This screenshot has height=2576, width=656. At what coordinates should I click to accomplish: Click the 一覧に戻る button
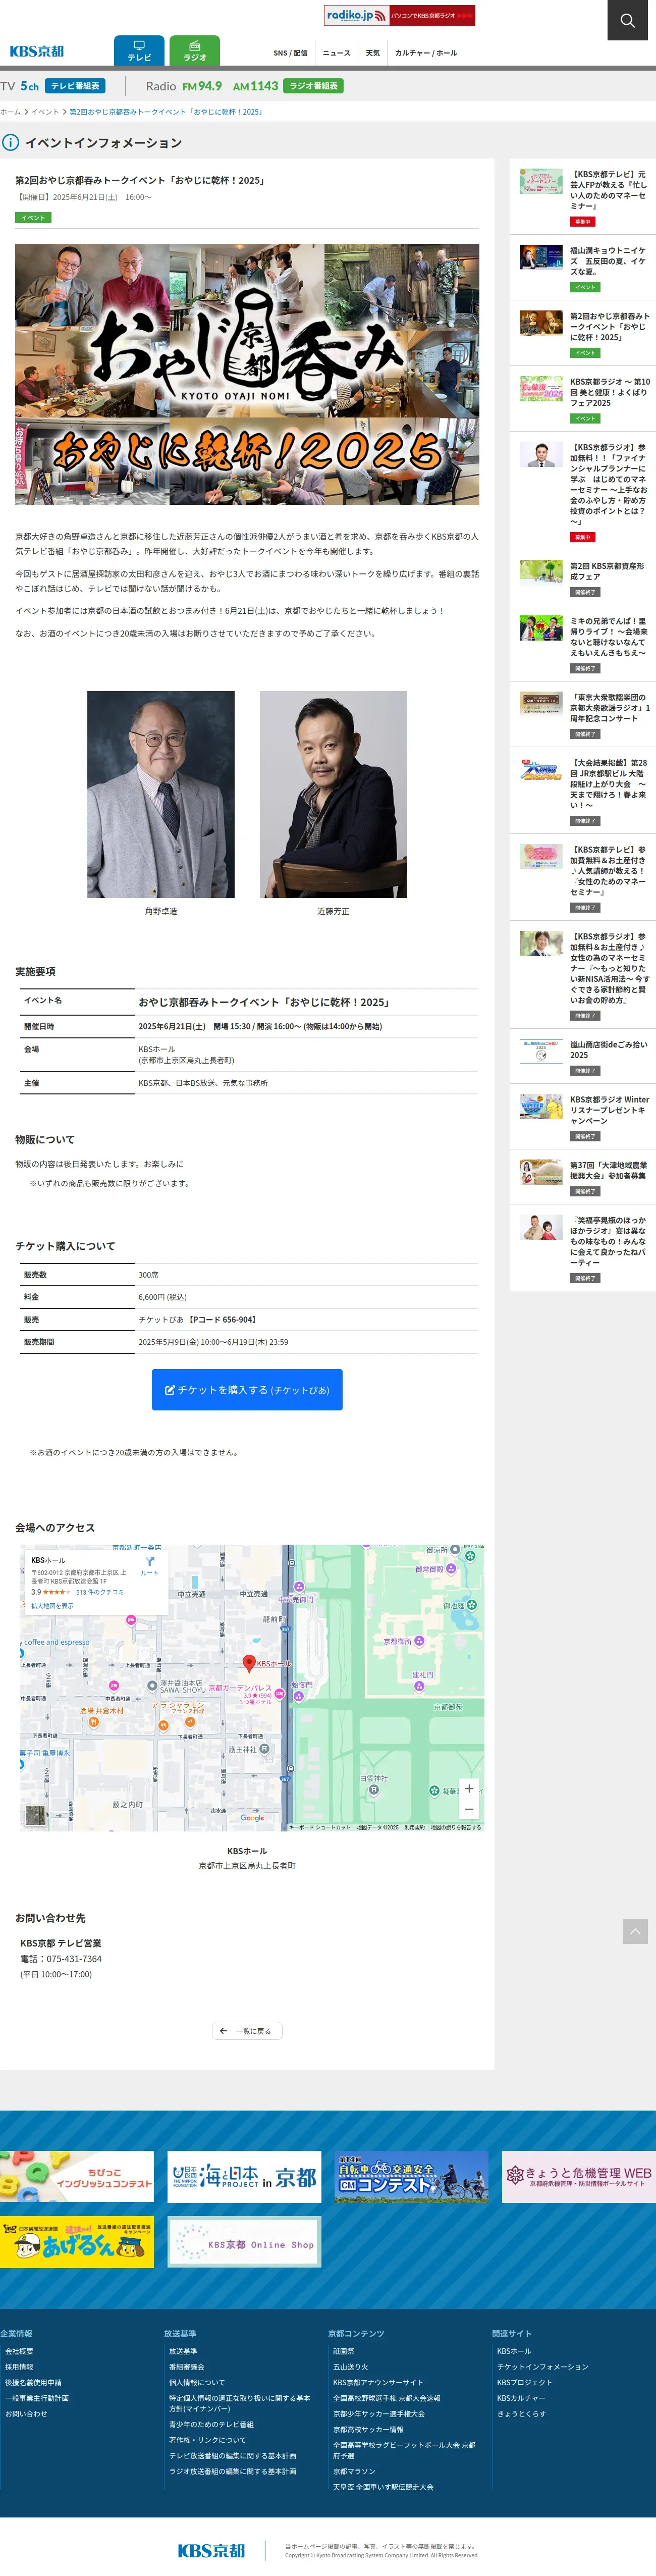pos(247,2030)
